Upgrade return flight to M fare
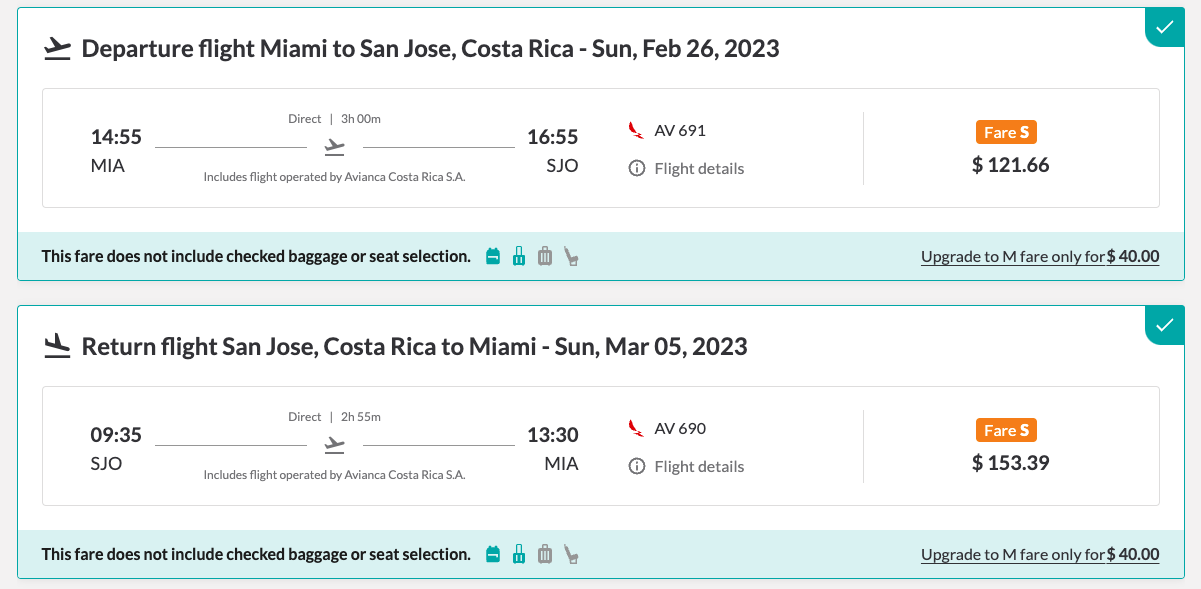Image resolution: width=1201 pixels, height=589 pixels. pyautogui.click(x=1040, y=555)
